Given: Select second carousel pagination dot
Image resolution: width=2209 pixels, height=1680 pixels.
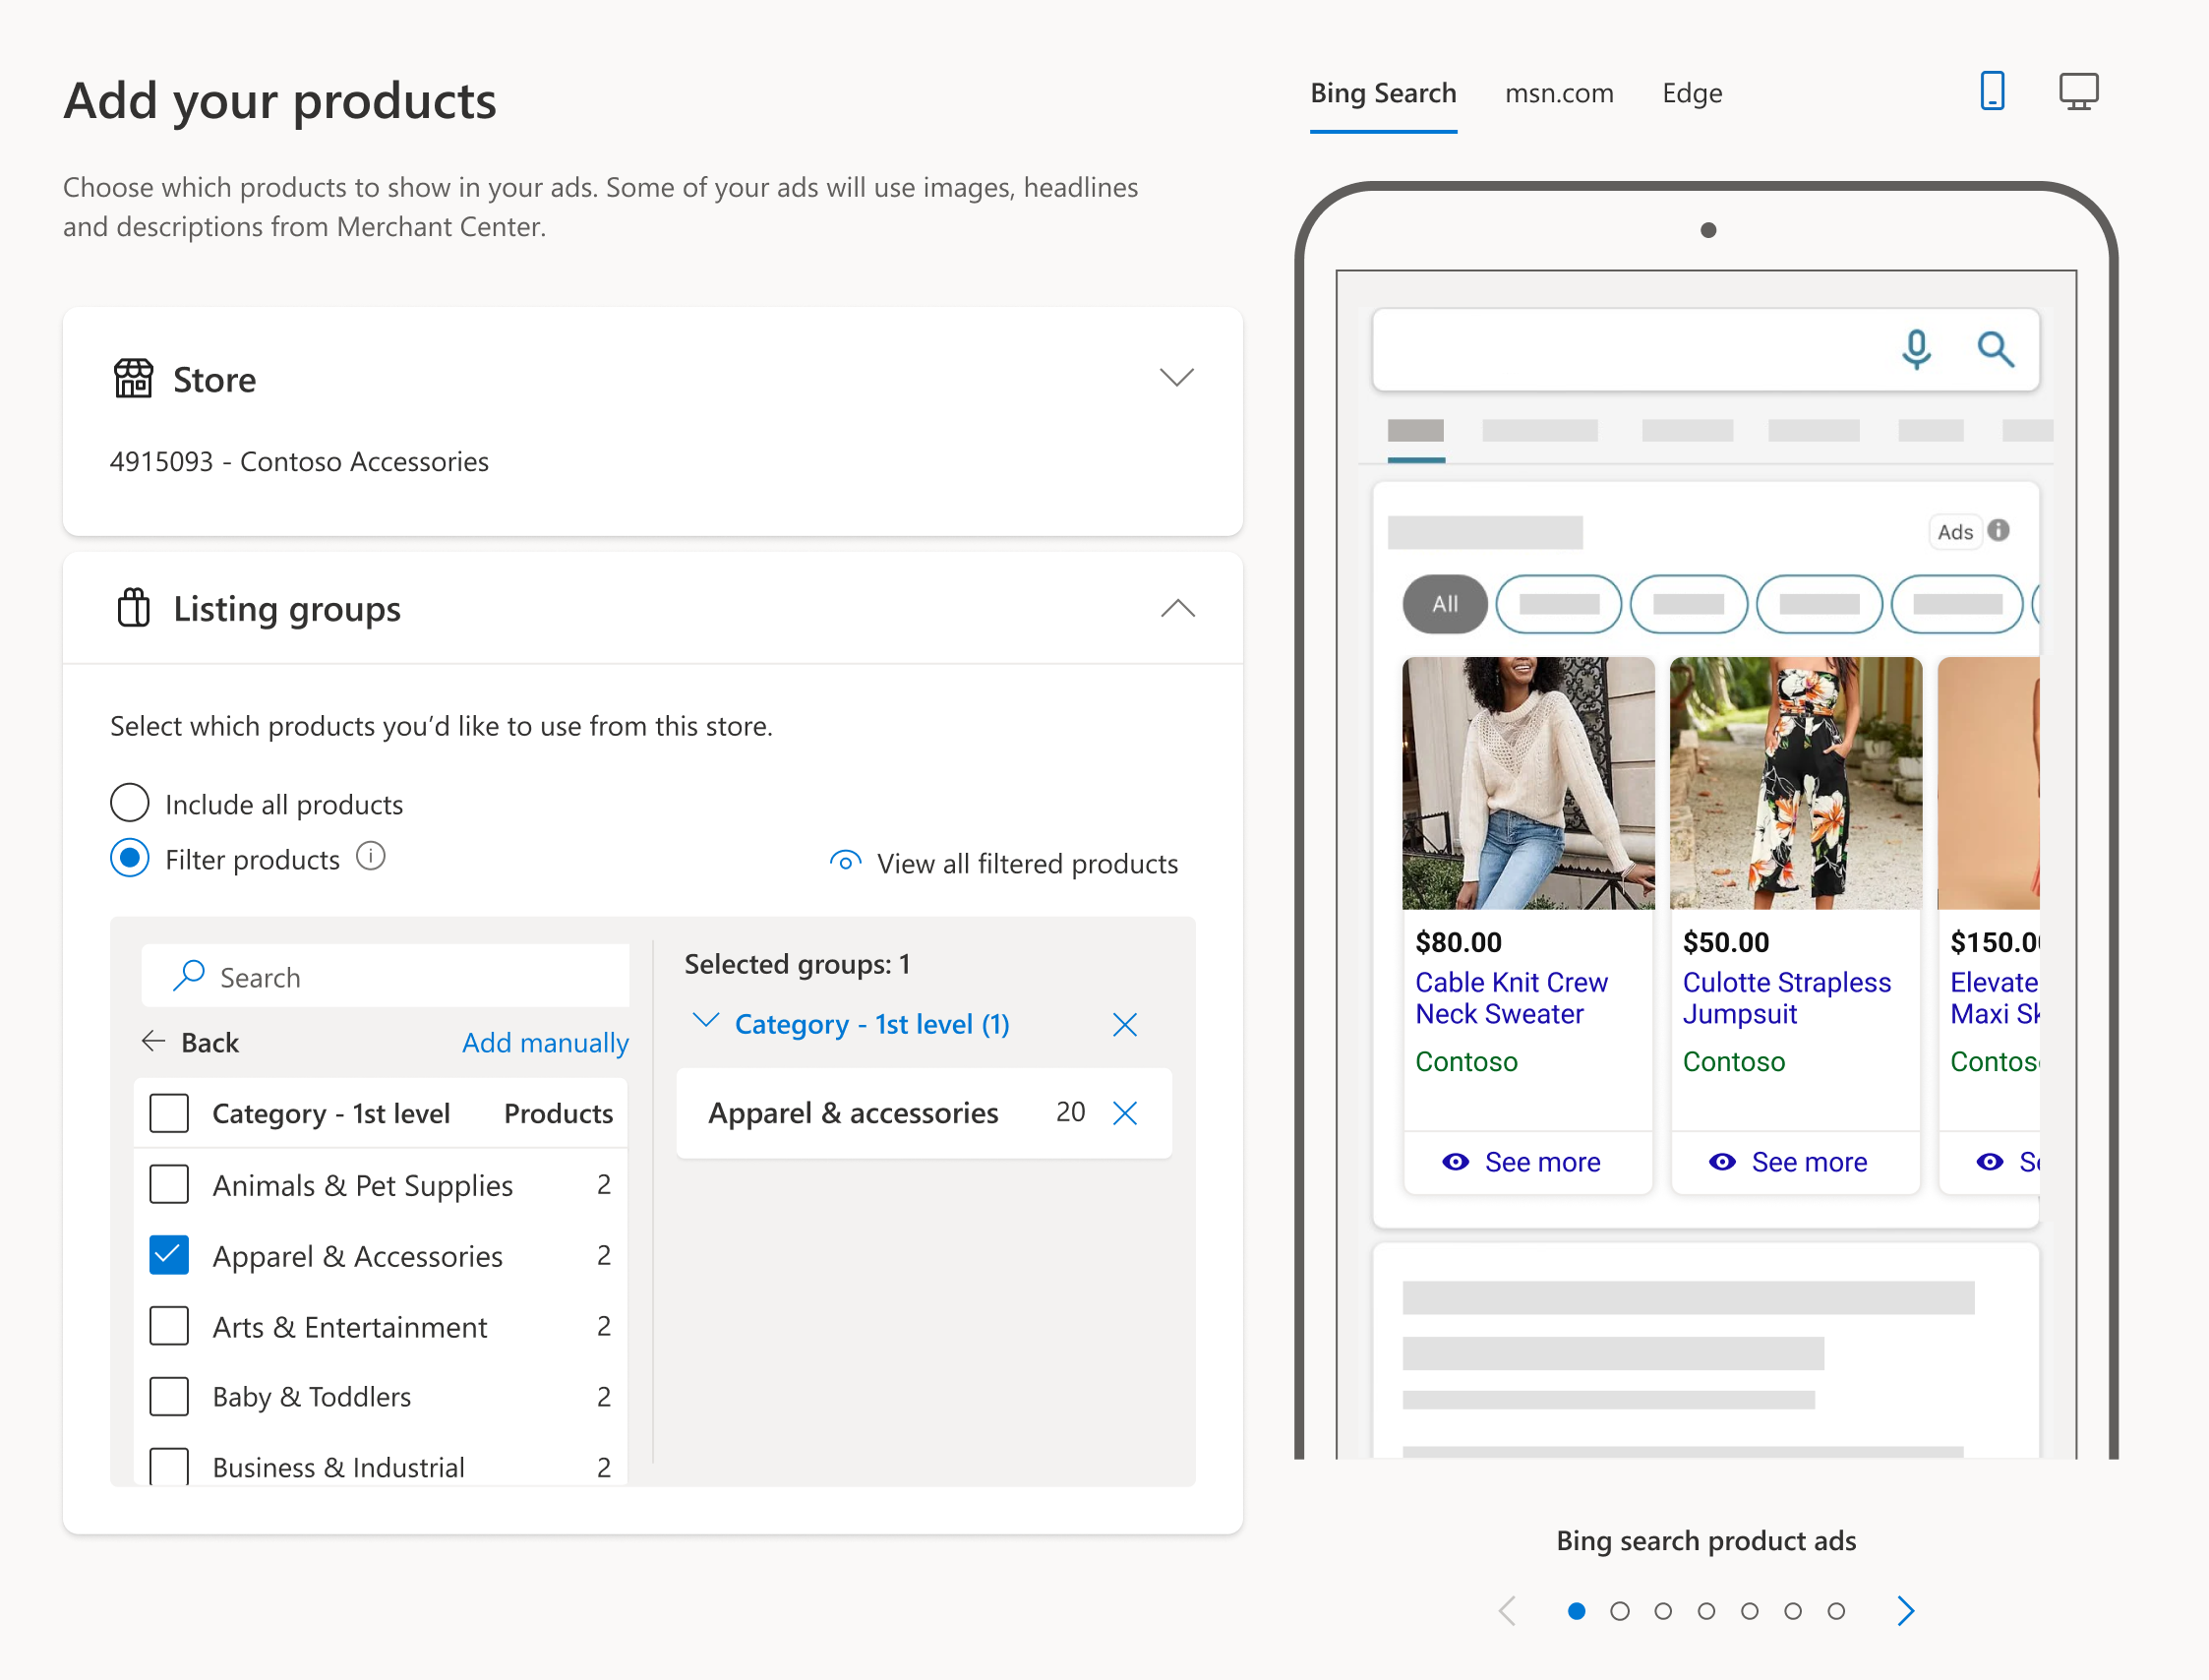Looking at the screenshot, I should (1620, 1611).
